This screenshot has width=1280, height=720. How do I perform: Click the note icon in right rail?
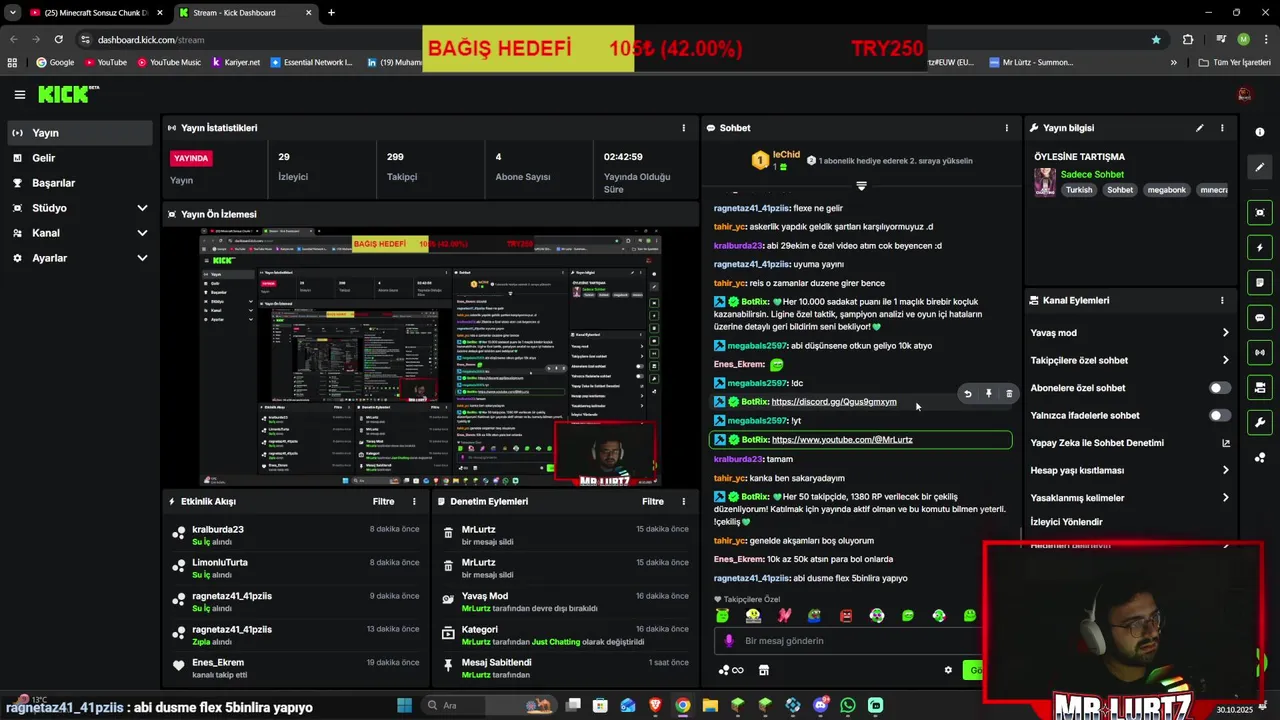(x=1260, y=282)
